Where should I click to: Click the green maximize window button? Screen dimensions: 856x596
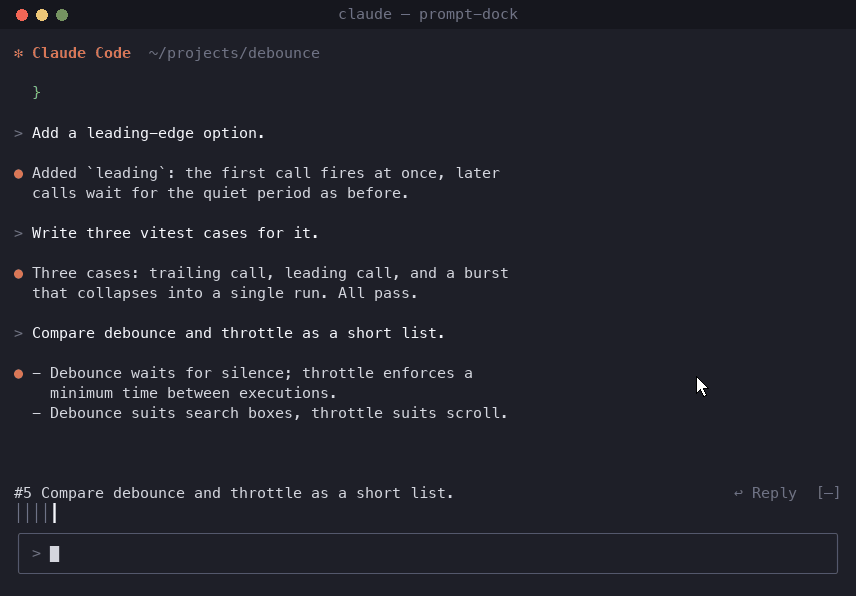coord(62,15)
